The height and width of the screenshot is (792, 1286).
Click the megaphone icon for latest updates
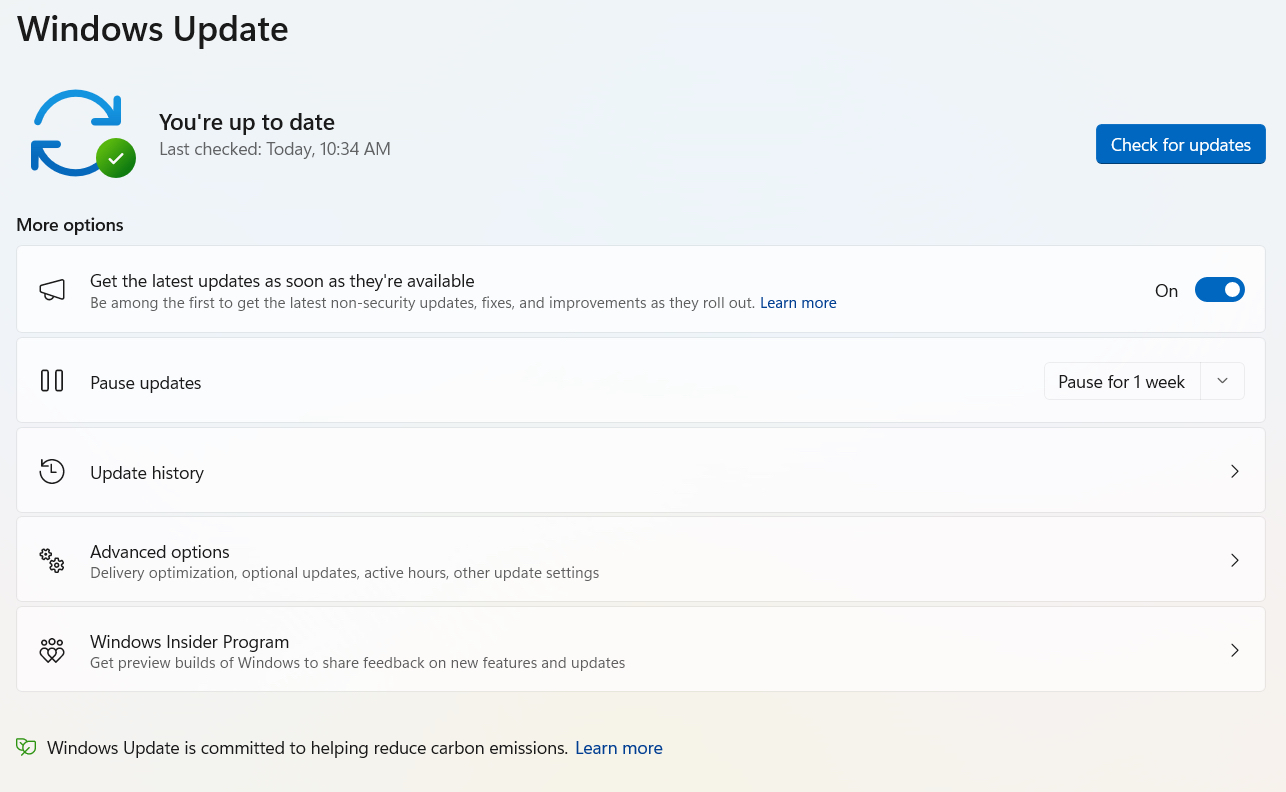(52, 290)
